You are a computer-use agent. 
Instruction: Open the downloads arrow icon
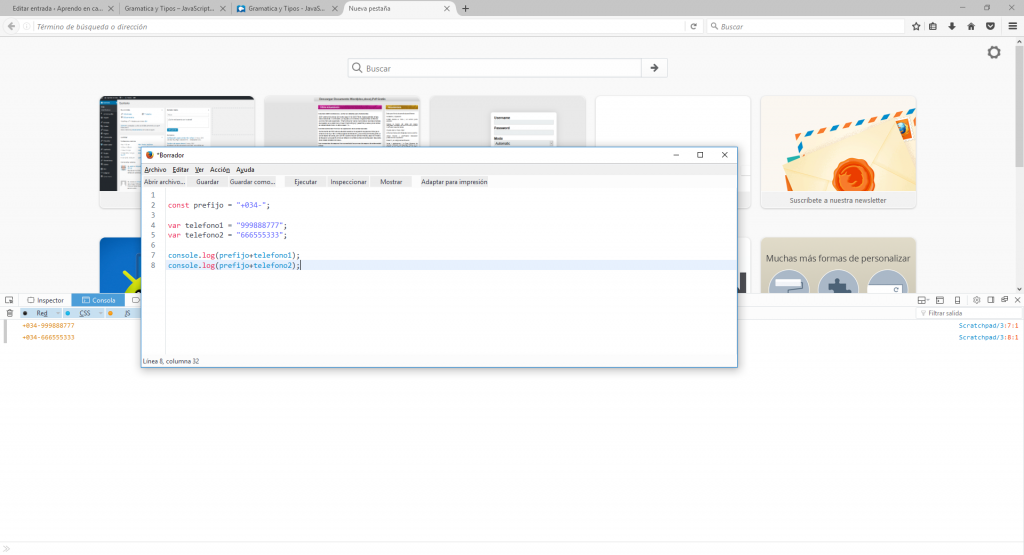952,26
